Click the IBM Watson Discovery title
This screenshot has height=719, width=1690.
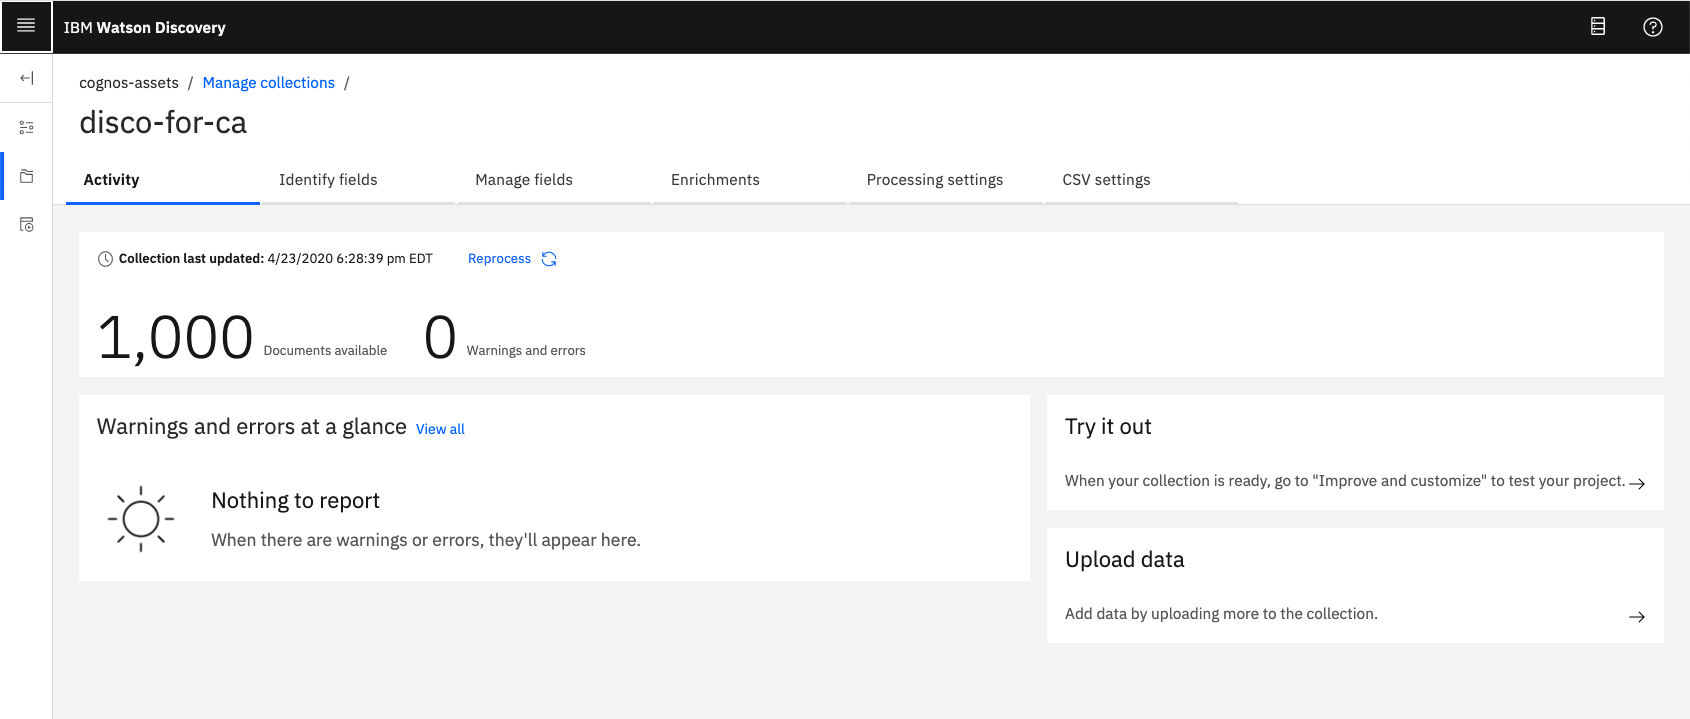[x=145, y=28]
